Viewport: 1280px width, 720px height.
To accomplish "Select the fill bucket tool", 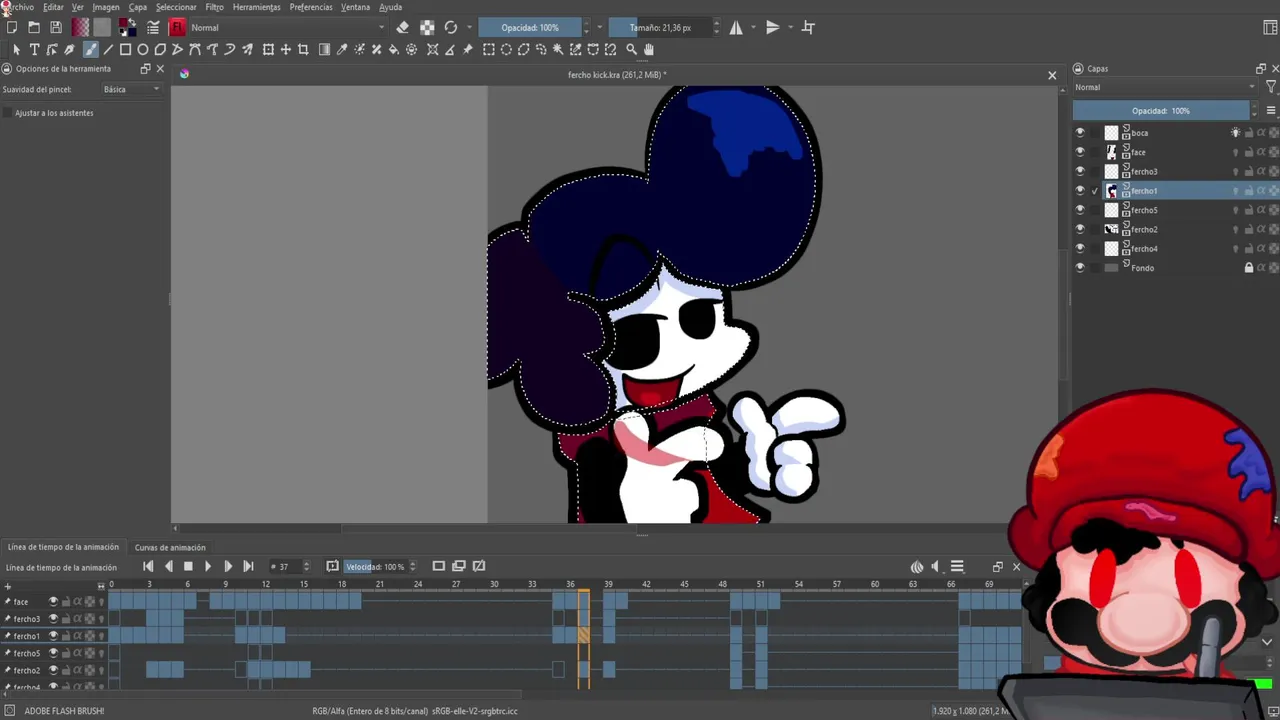I will pos(393,49).
